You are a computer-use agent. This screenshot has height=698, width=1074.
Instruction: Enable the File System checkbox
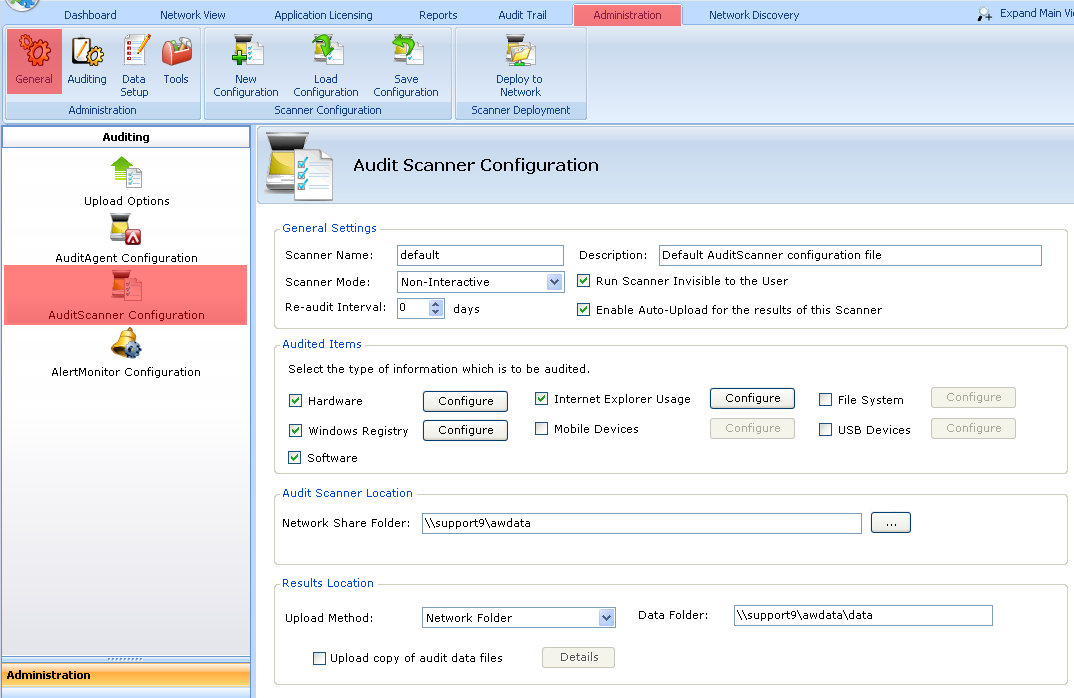coord(825,400)
